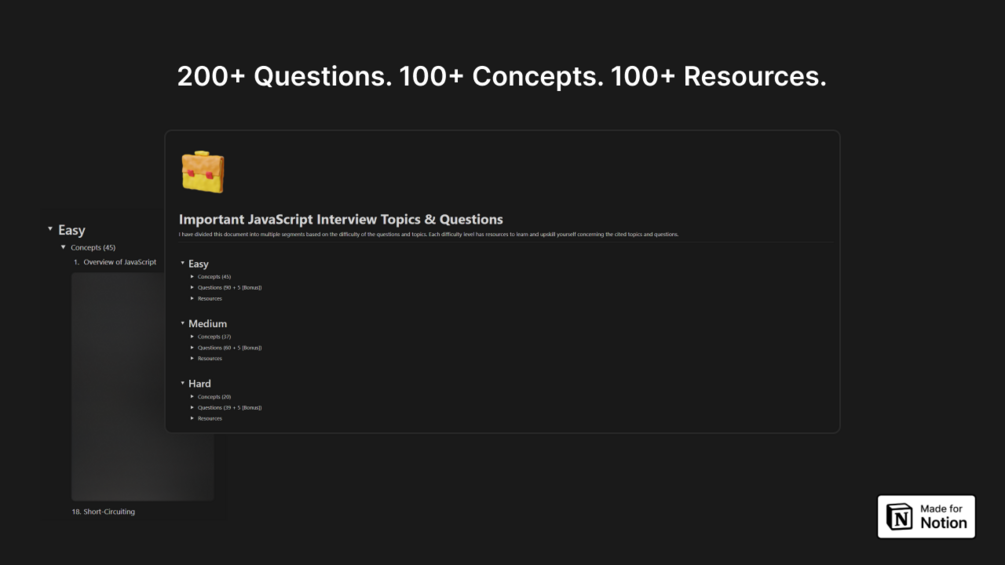Expand Concepts (45) under Easy in card
This screenshot has width=1005, height=565.
click(192, 277)
